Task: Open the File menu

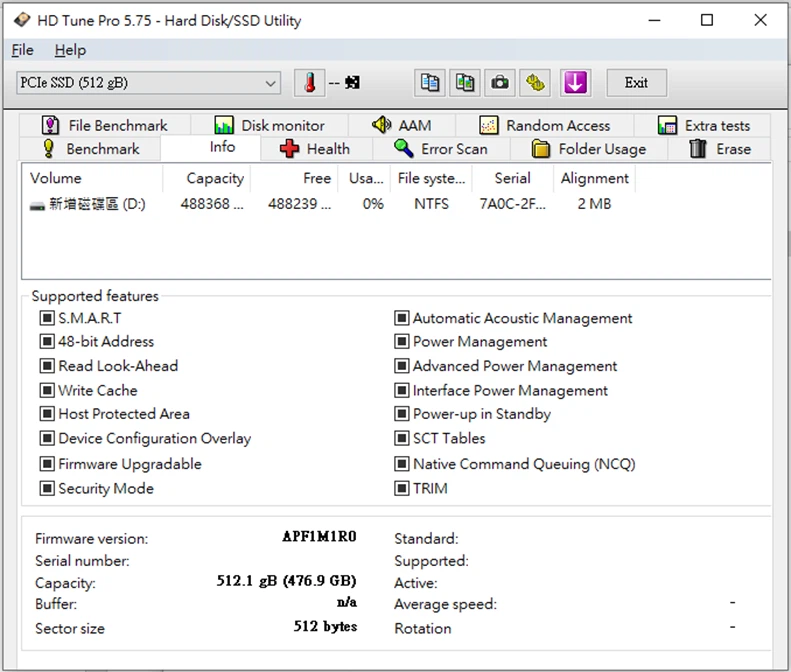Action: [22, 50]
